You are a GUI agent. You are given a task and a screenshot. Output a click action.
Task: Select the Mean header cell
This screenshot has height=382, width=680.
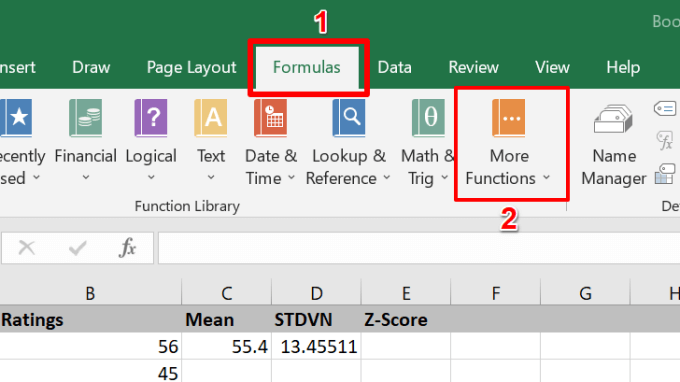[226, 320]
